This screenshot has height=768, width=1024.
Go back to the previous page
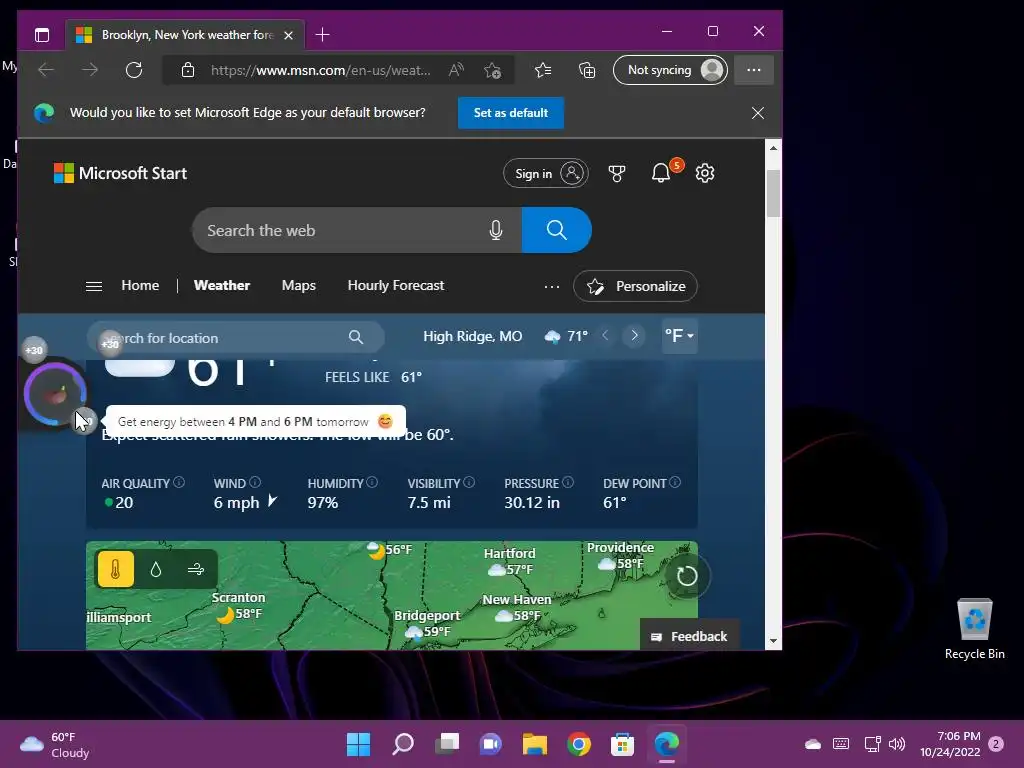46,70
